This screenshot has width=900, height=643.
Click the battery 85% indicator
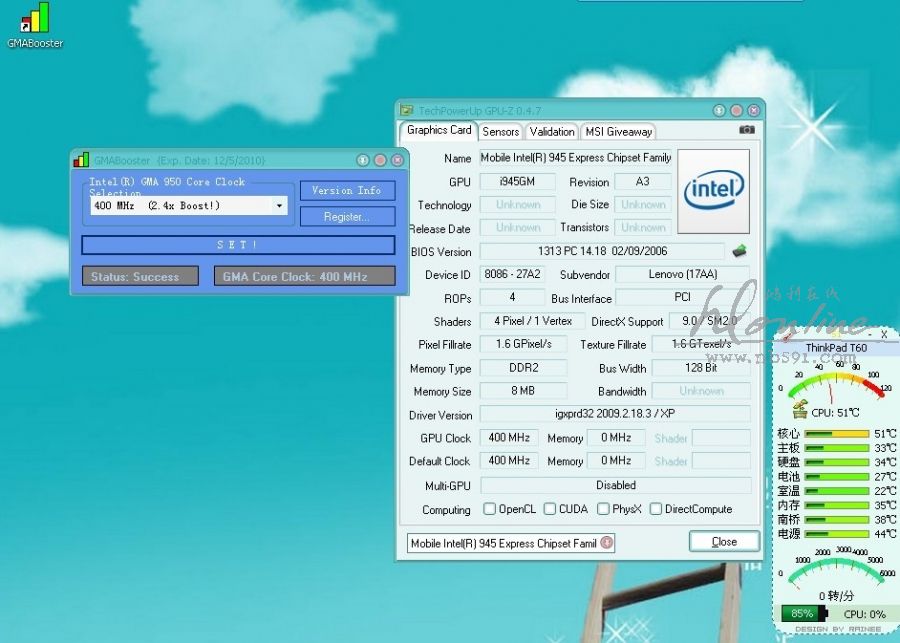pos(802,613)
